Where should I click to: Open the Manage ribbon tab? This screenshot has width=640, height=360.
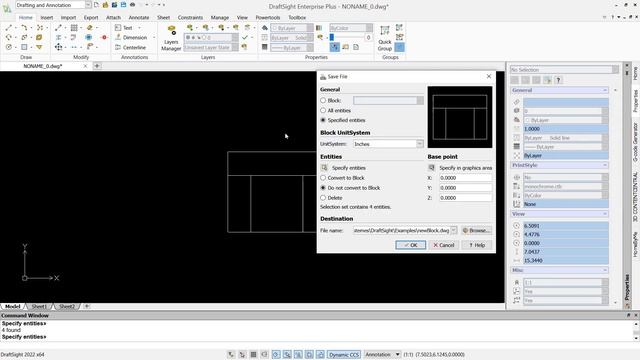click(220, 18)
